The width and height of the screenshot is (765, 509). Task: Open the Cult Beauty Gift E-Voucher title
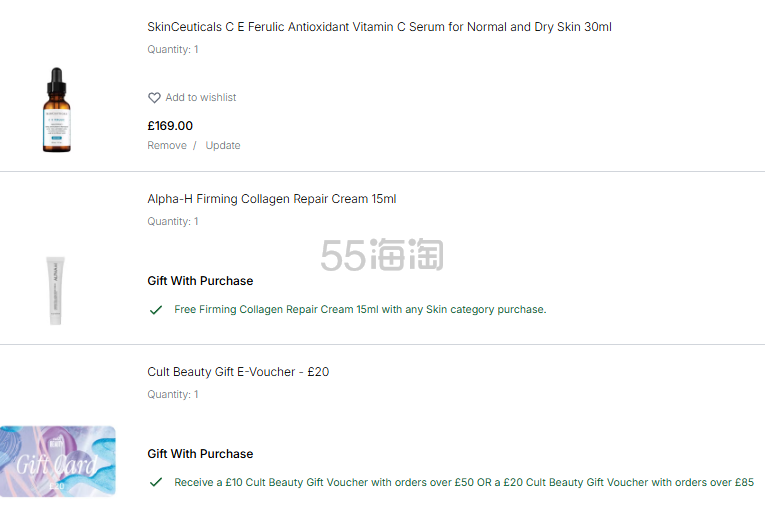tap(238, 372)
